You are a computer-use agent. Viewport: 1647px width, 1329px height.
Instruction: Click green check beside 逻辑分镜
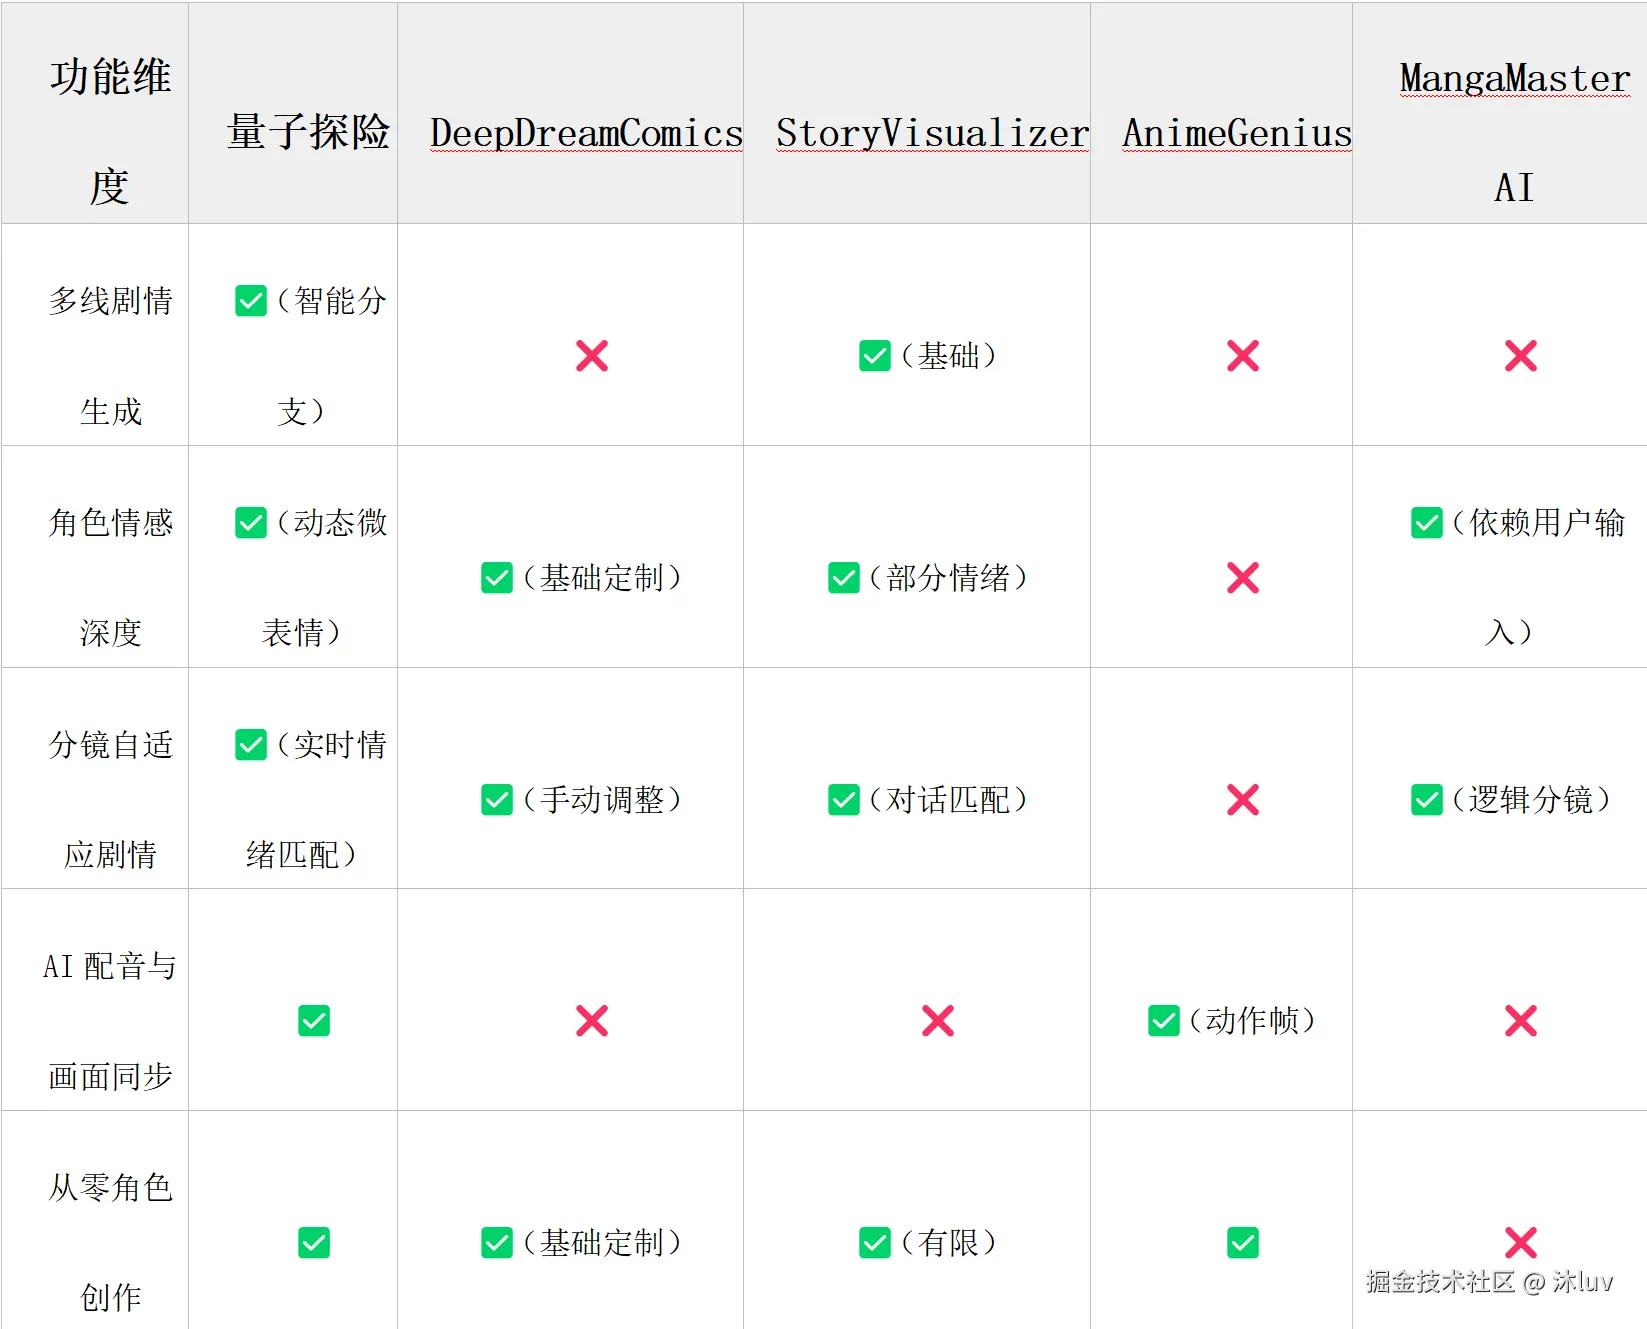pos(1427,800)
